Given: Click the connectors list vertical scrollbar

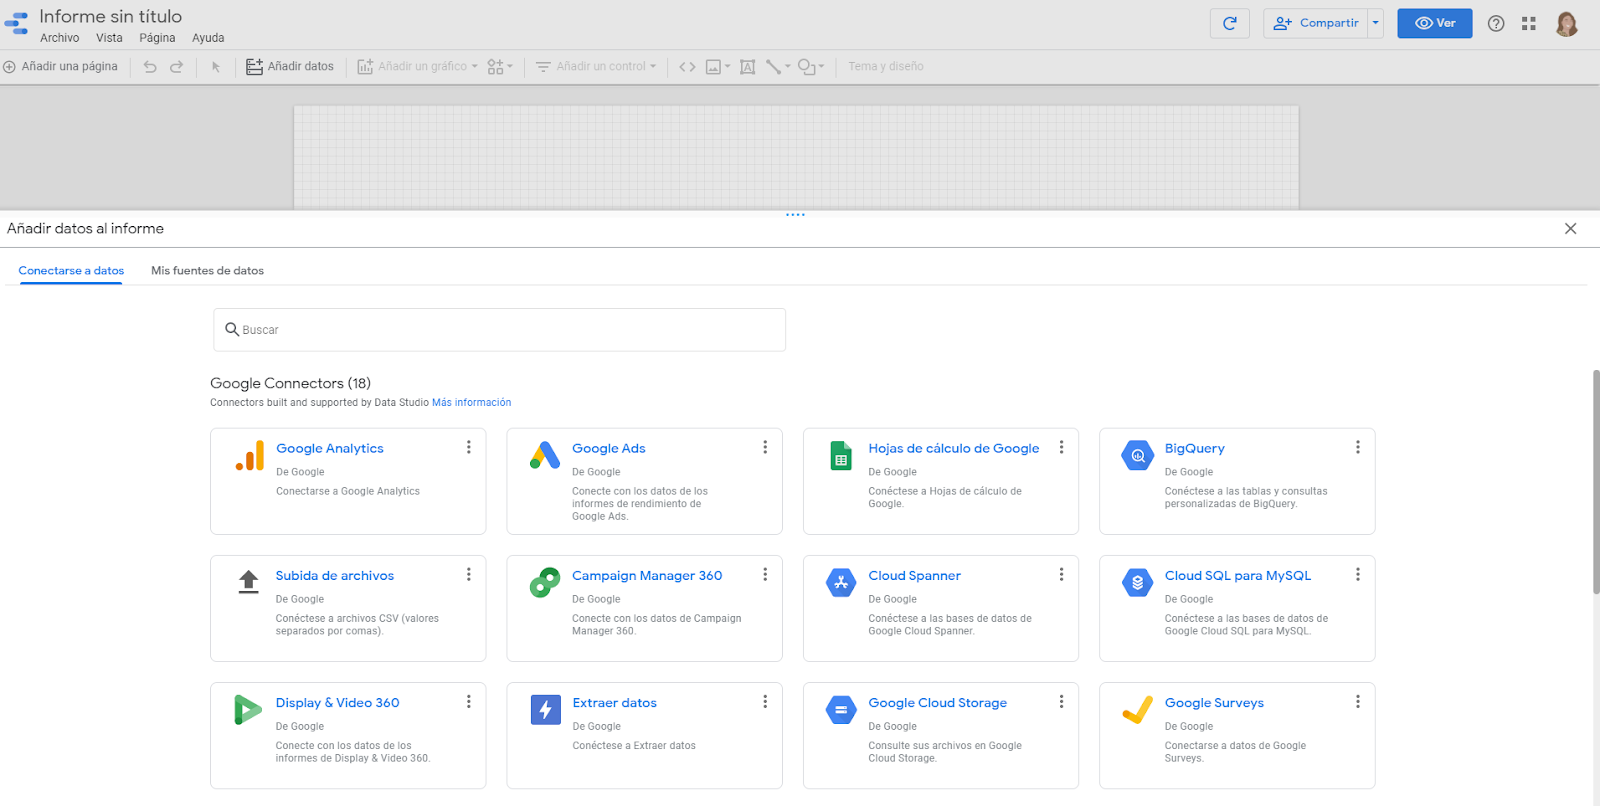Looking at the screenshot, I should pos(1596,483).
